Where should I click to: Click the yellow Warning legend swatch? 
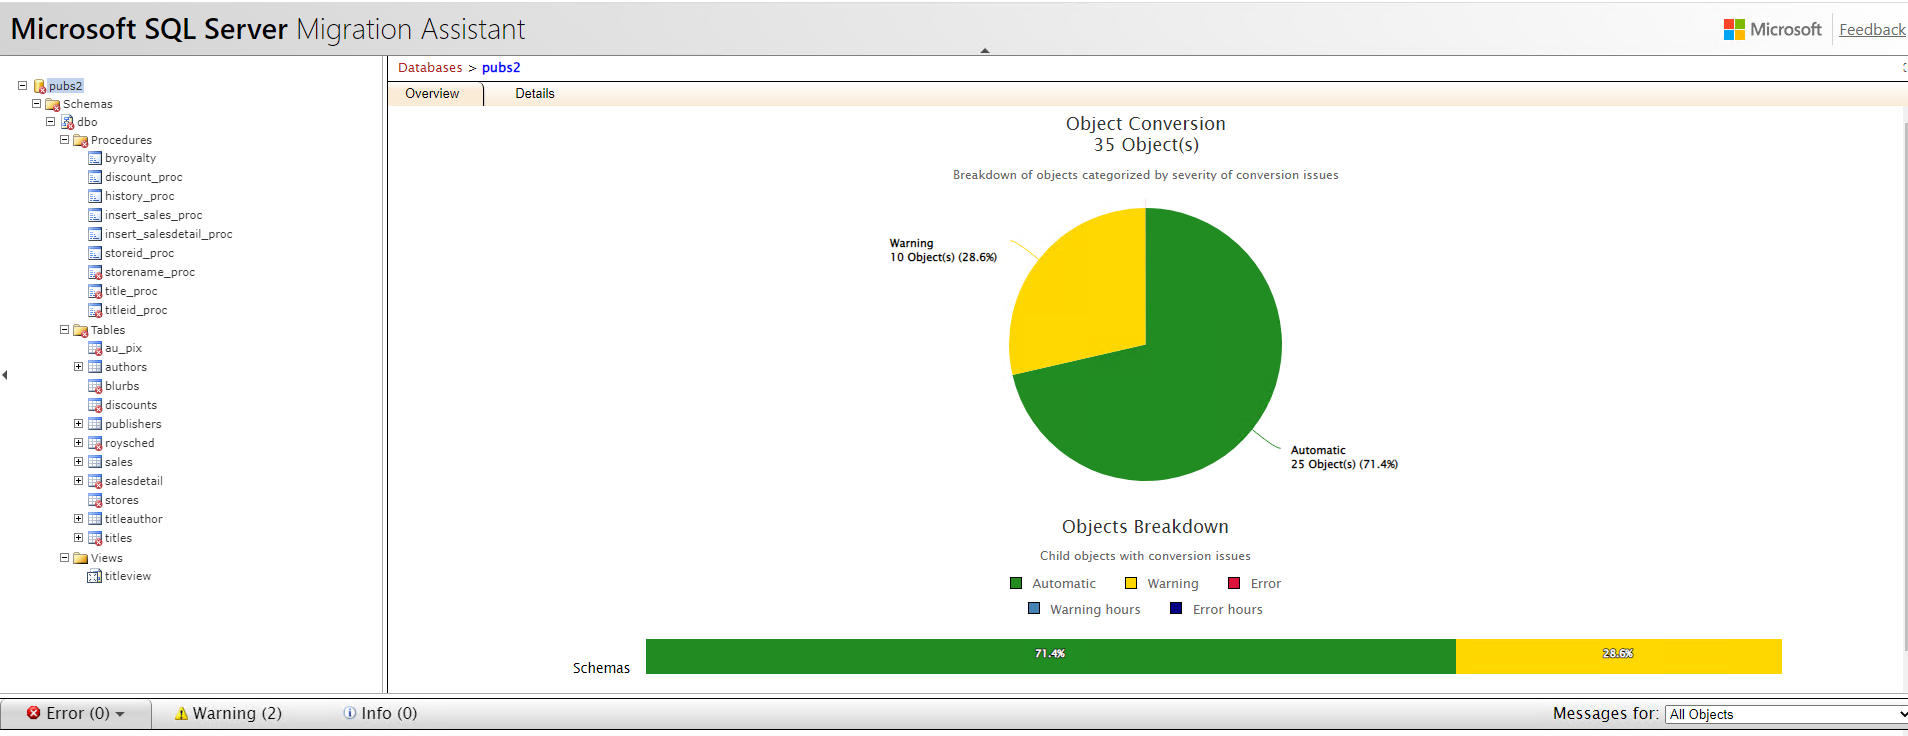[1131, 584]
